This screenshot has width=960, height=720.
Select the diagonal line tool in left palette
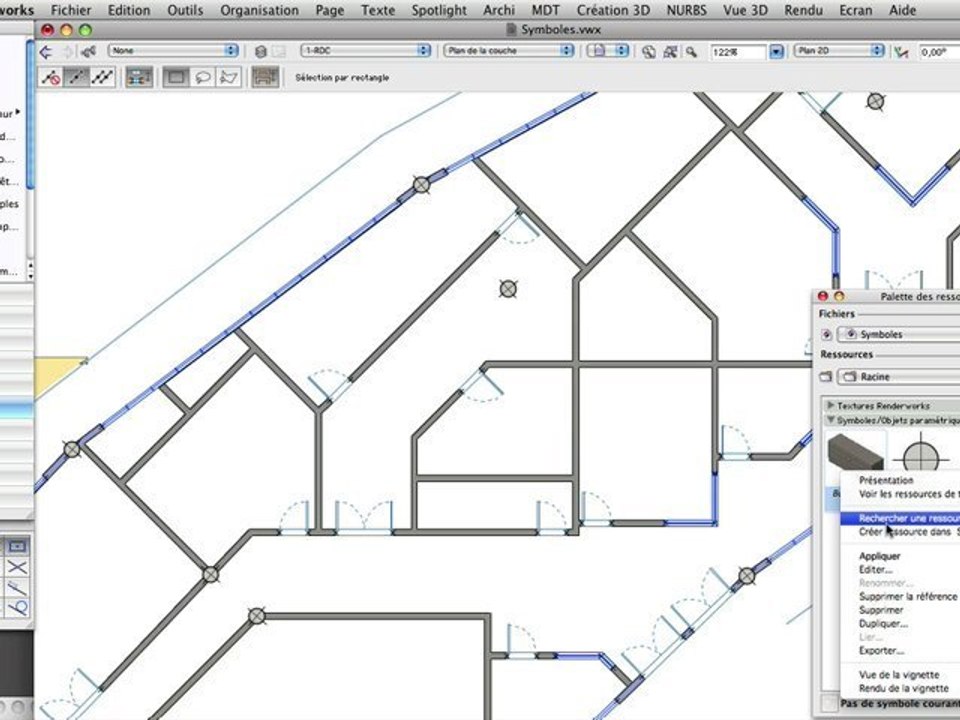point(18,588)
